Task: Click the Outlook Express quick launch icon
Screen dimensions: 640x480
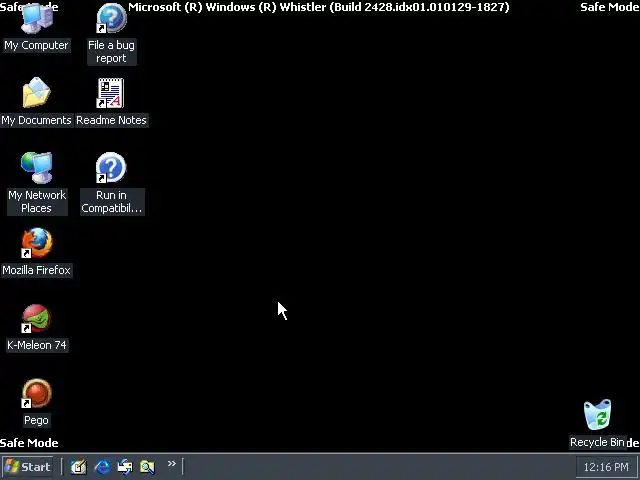Action: click(125, 467)
